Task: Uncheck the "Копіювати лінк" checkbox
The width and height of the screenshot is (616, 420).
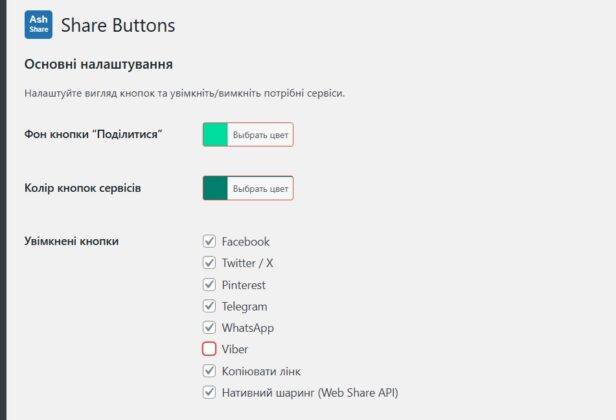Action: click(209, 371)
